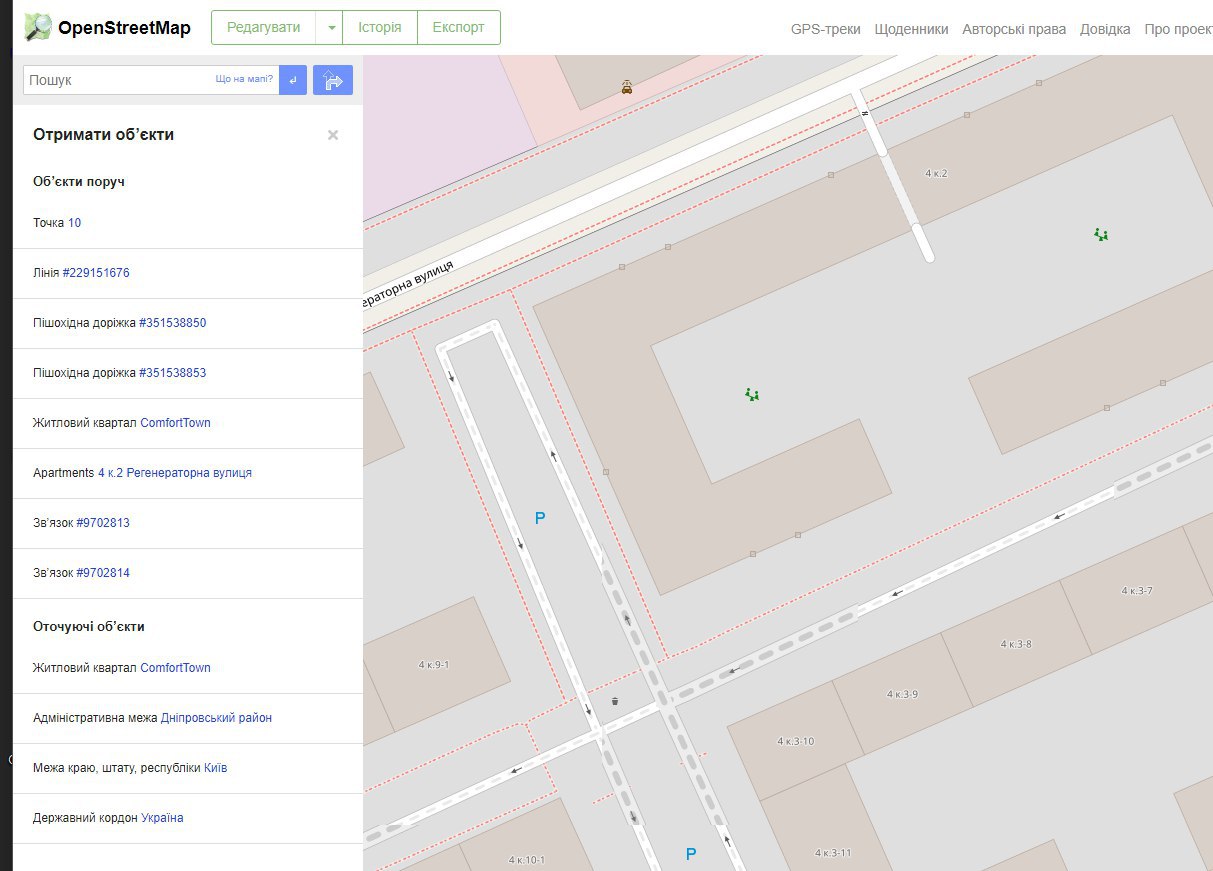
Task: Click the 'ераторна вулиця' street label
Action: point(409,283)
